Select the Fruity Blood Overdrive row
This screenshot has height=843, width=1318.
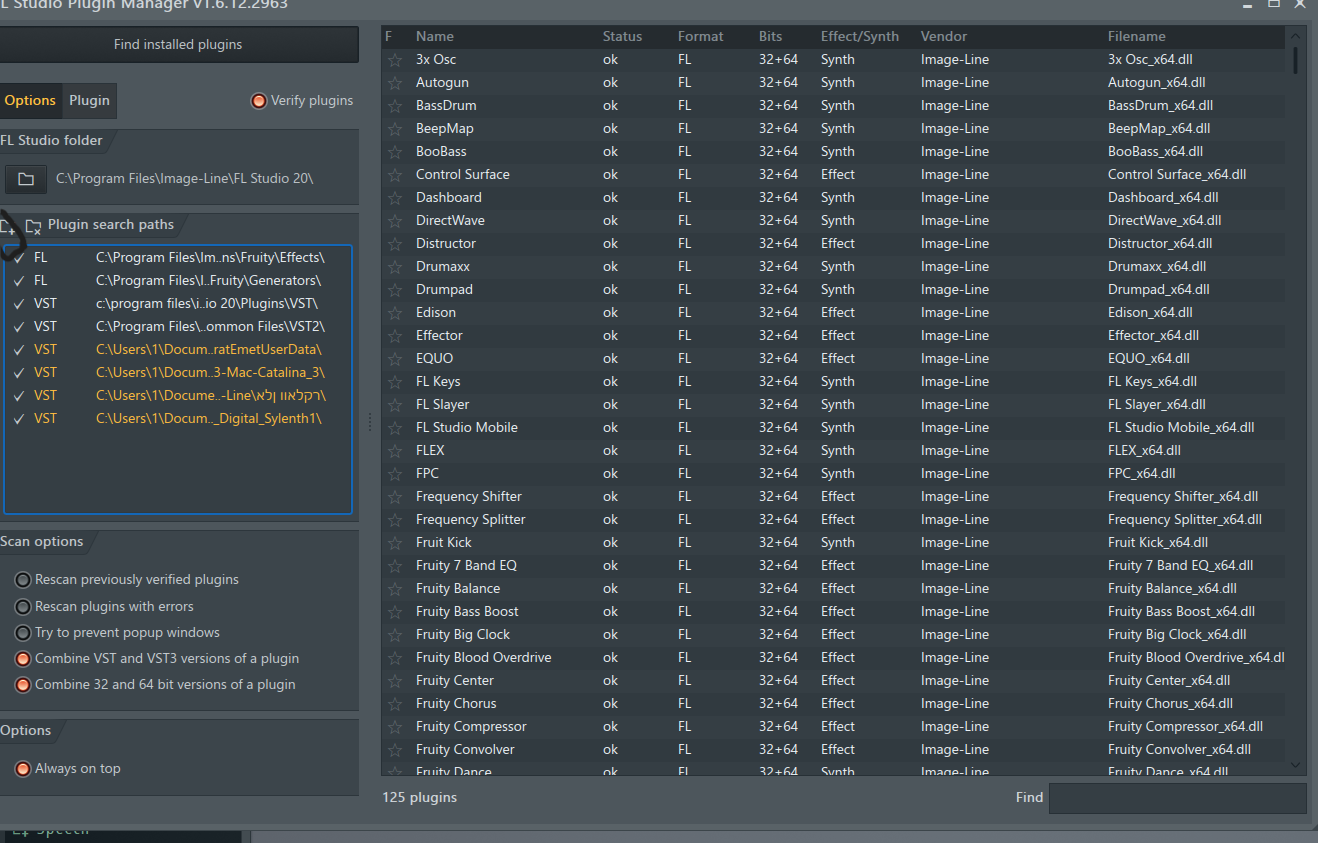coord(835,658)
